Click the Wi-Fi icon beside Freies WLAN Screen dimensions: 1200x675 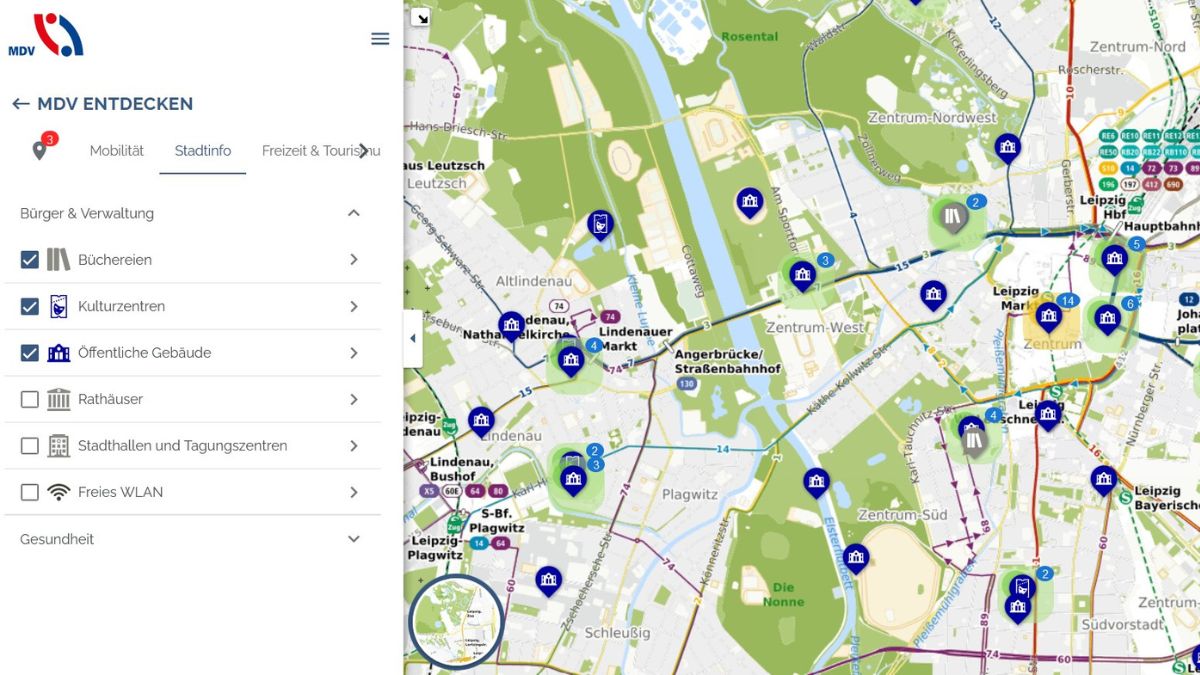(x=58, y=492)
